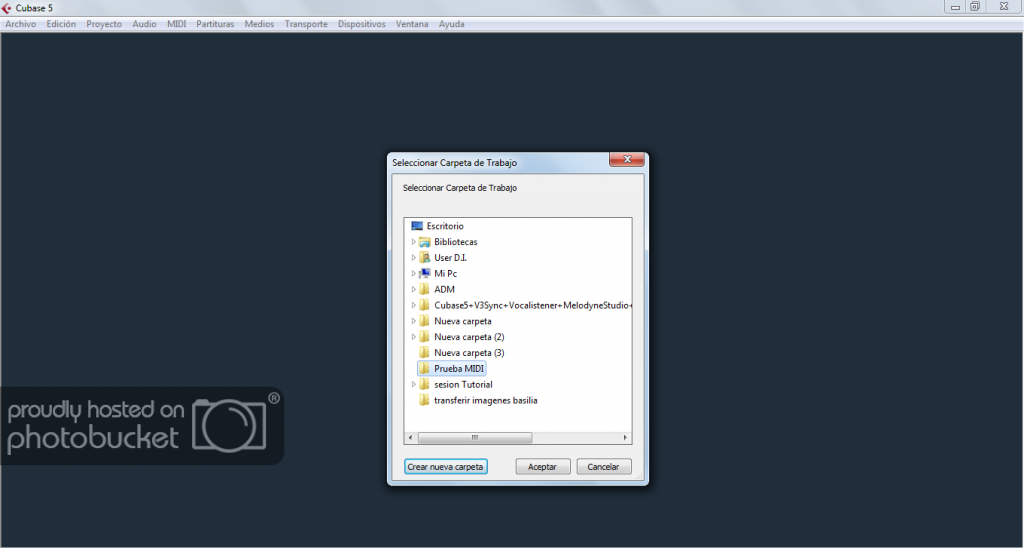Select the Mi Pc label

445,274
